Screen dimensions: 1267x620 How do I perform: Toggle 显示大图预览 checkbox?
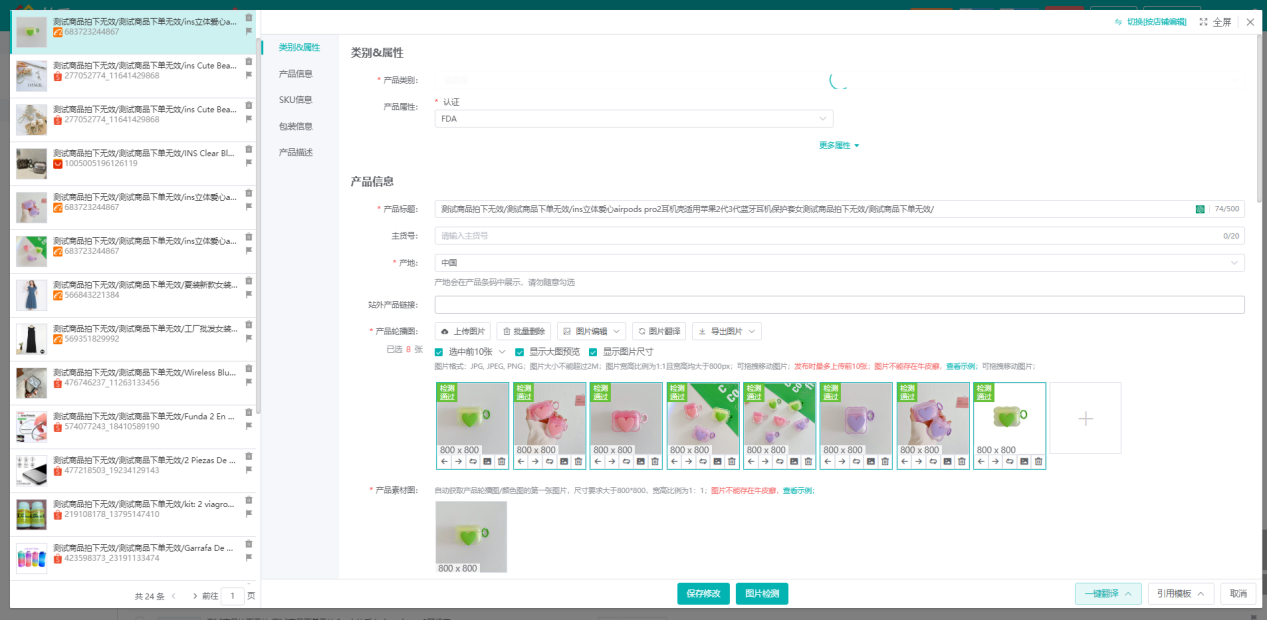(x=519, y=352)
